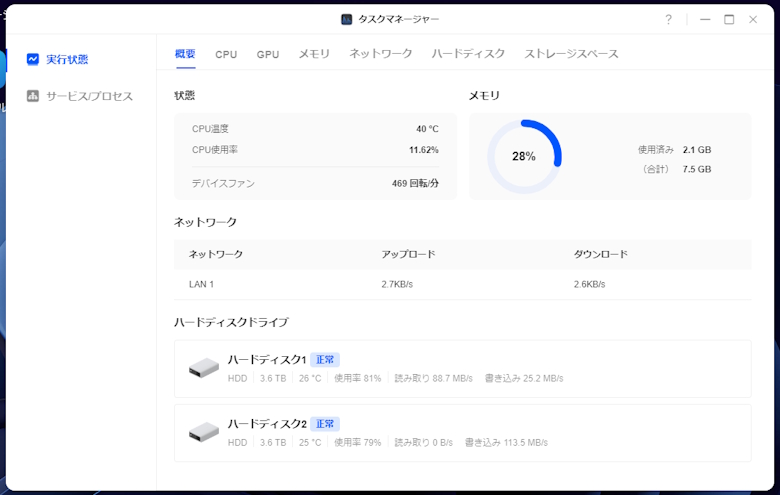780x495 pixels.
Task: Click the タスクマネージャー title bar app icon
Action: [x=346, y=19]
